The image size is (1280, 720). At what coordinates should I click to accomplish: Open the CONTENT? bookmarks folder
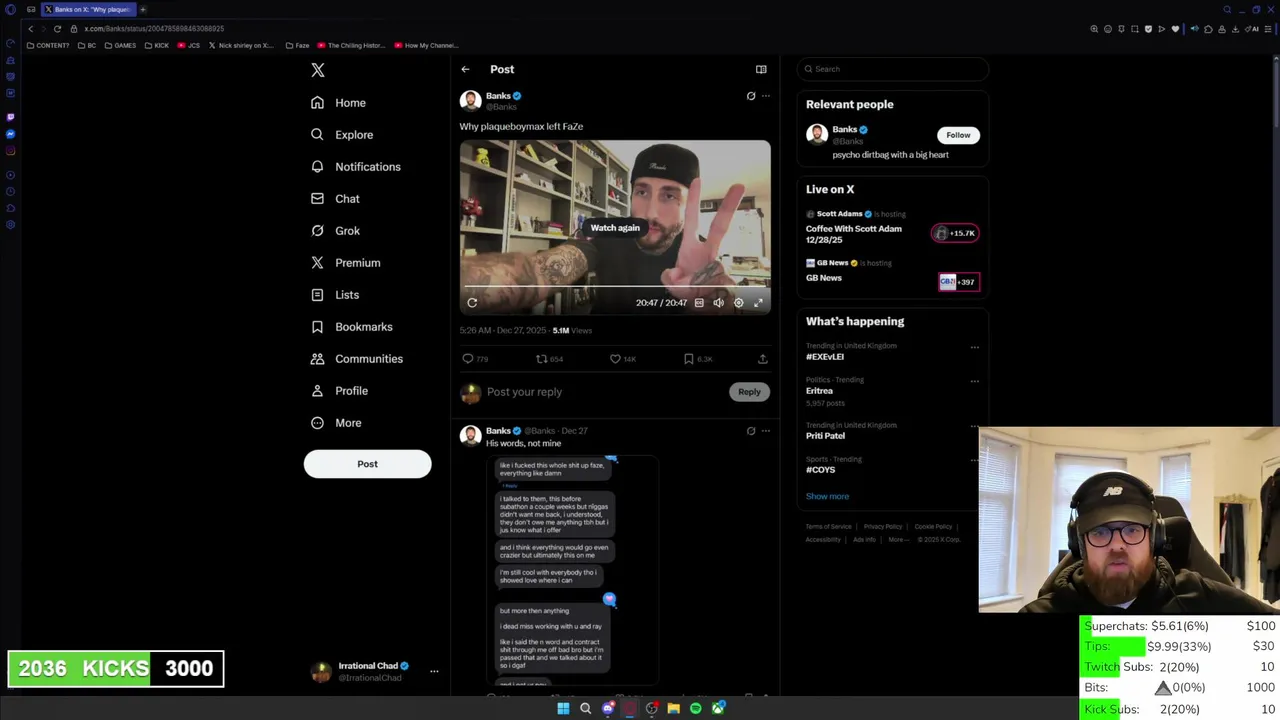click(48, 46)
